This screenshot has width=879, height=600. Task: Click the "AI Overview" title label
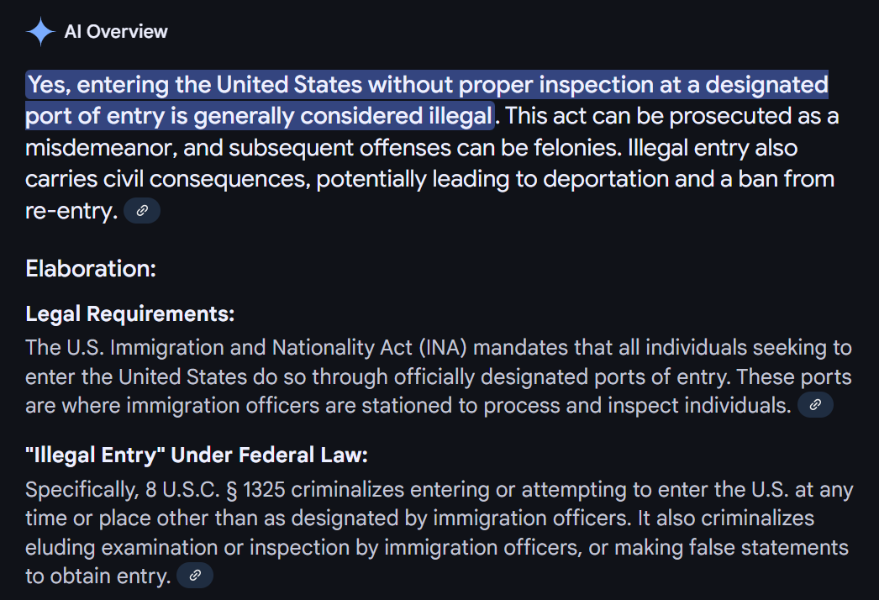pyautogui.click(x=116, y=32)
